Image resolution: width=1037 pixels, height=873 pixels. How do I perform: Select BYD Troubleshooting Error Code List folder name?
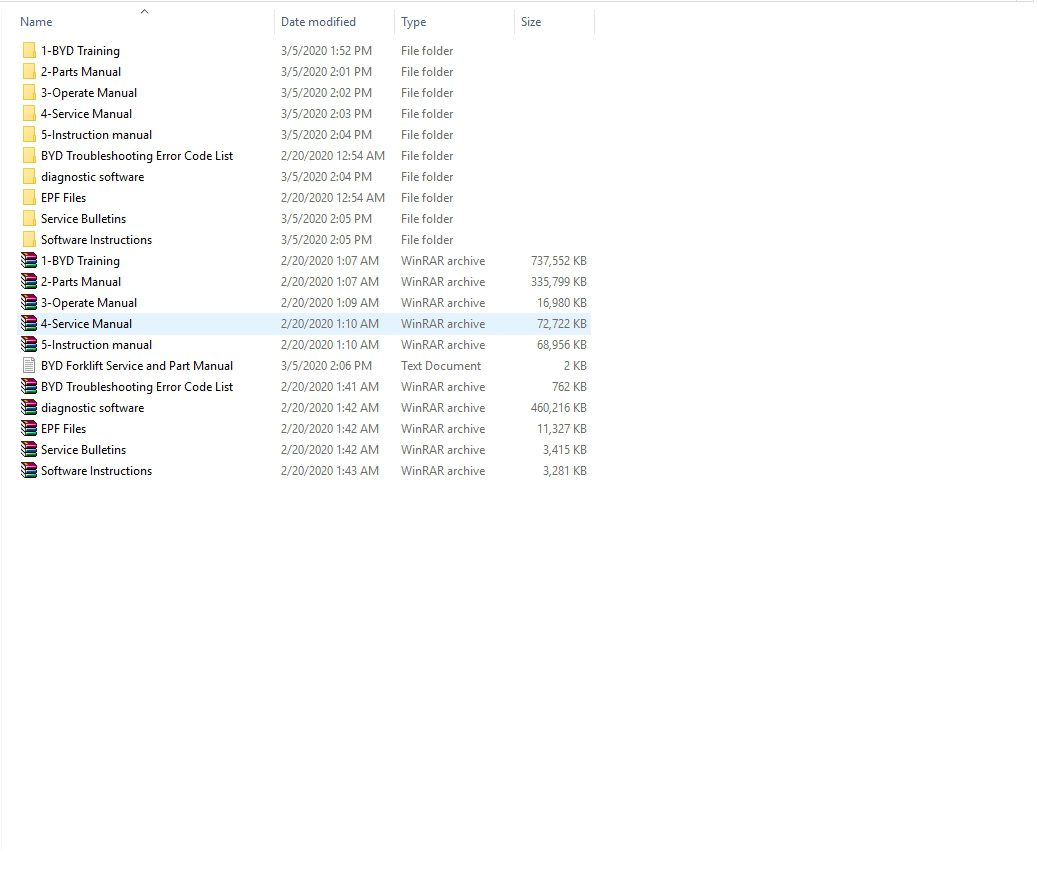point(137,156)
